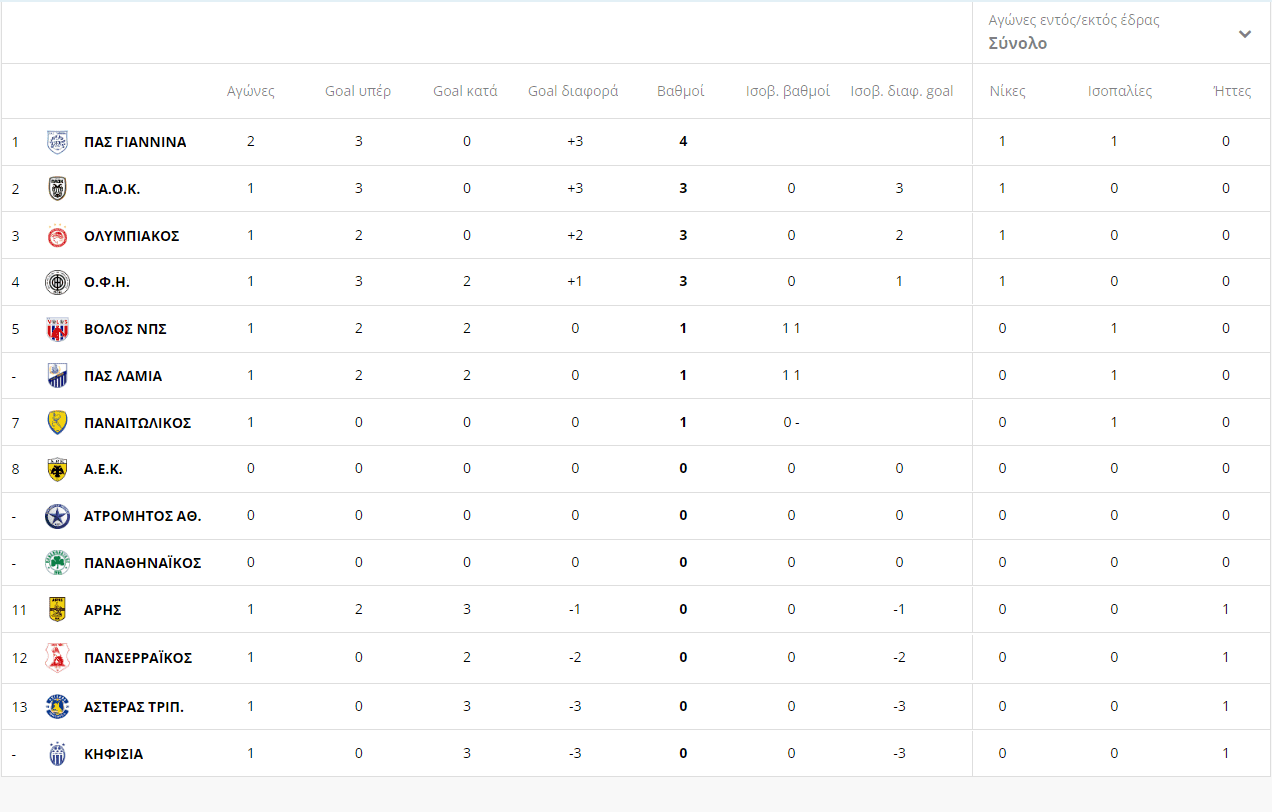Open the Σύνολο filter selector
Image resolution: width=1272 pixels, height=812 pixels.
tap(1018, 44)
